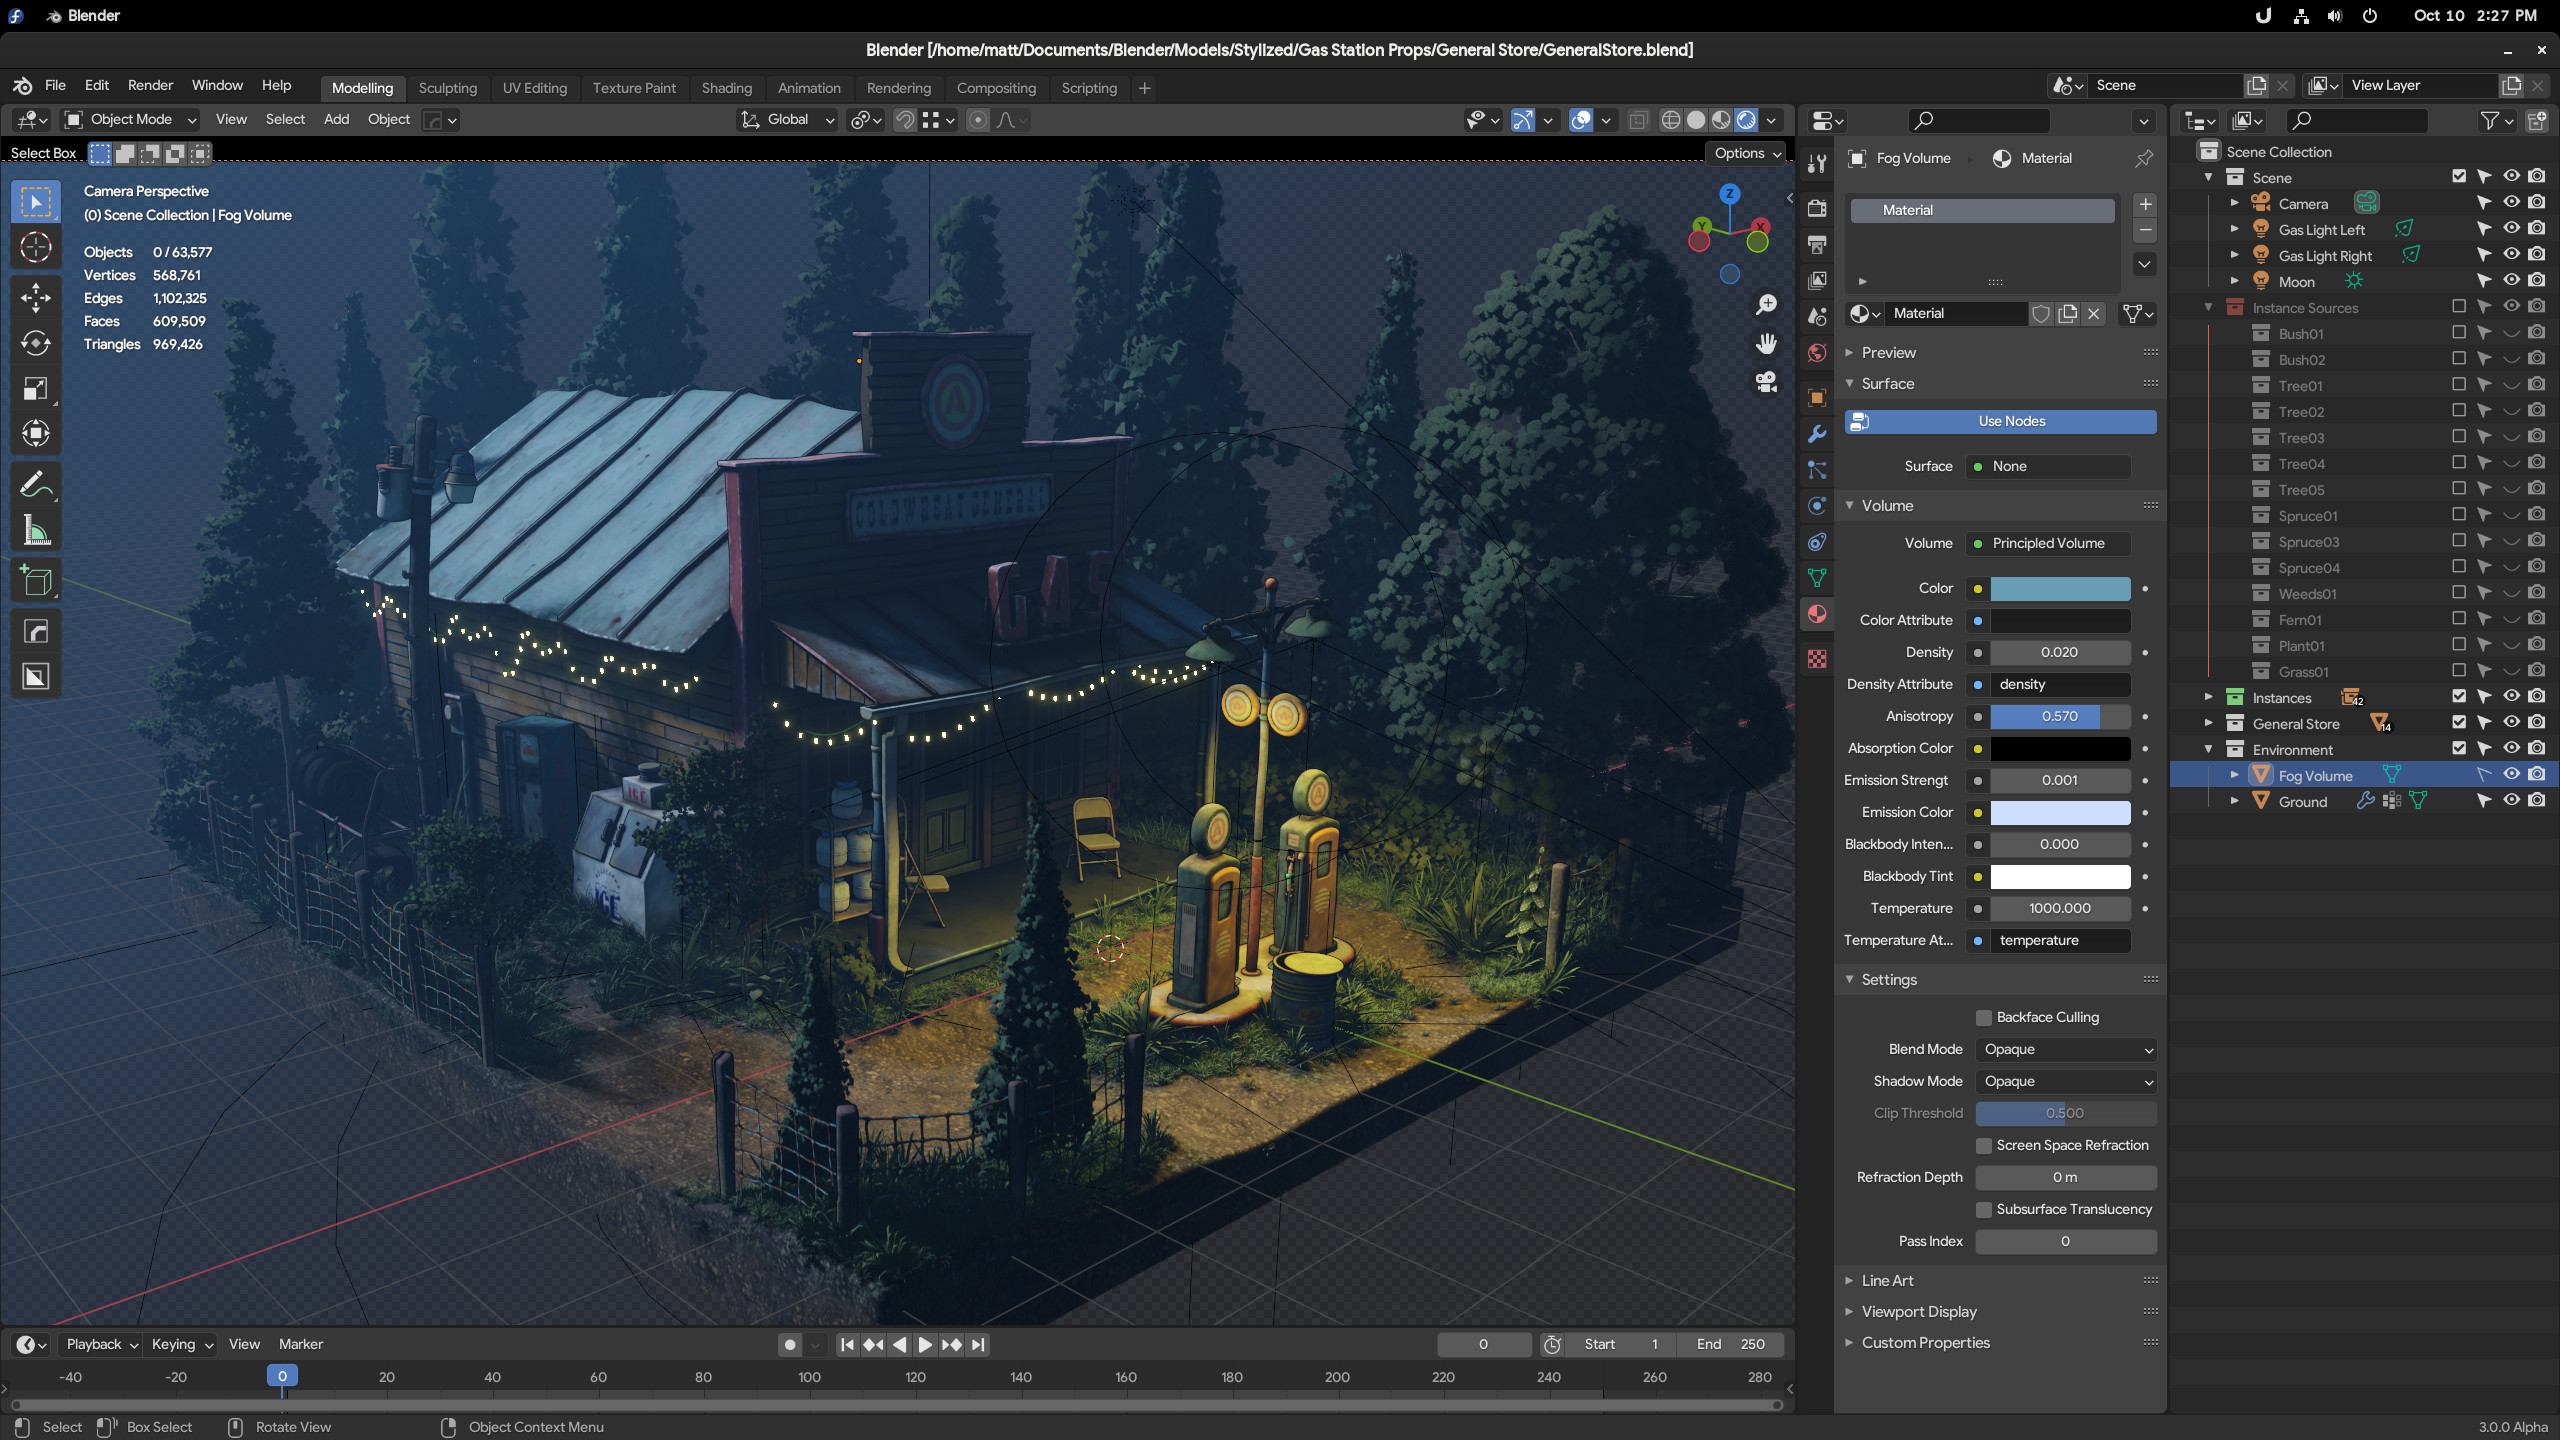2560x1440 pixels.
Task: Disable Ground render camera icon
Action: tap(2537, 800)
